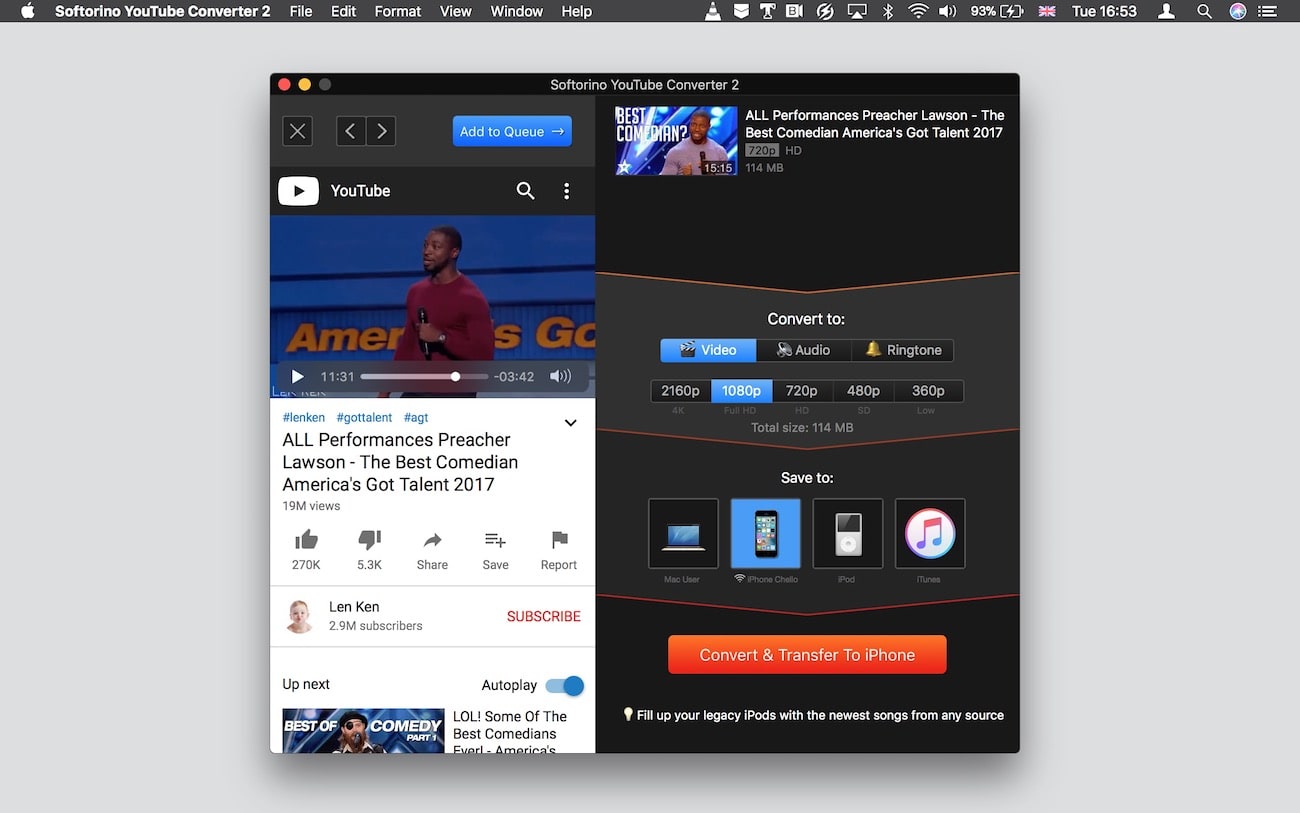Click the YouTube logo icon
Screen dimensions: 1300x813
(x=298, y=191)
